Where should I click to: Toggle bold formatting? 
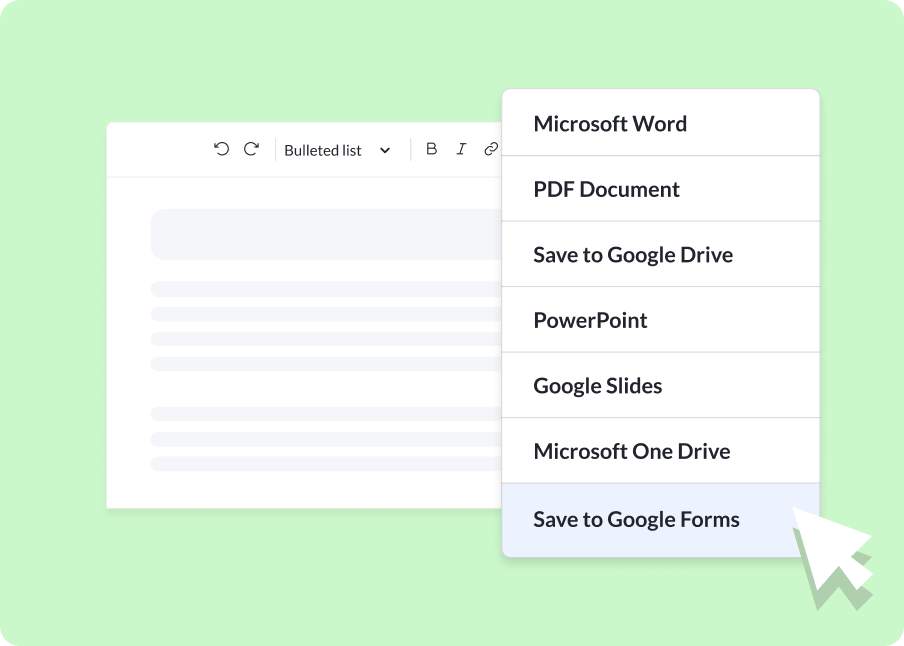(431, 149)
